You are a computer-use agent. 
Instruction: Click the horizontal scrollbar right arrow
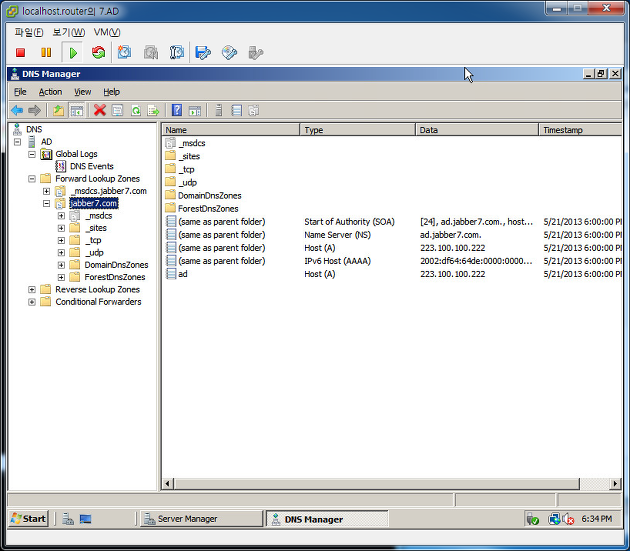coord(615,484)
